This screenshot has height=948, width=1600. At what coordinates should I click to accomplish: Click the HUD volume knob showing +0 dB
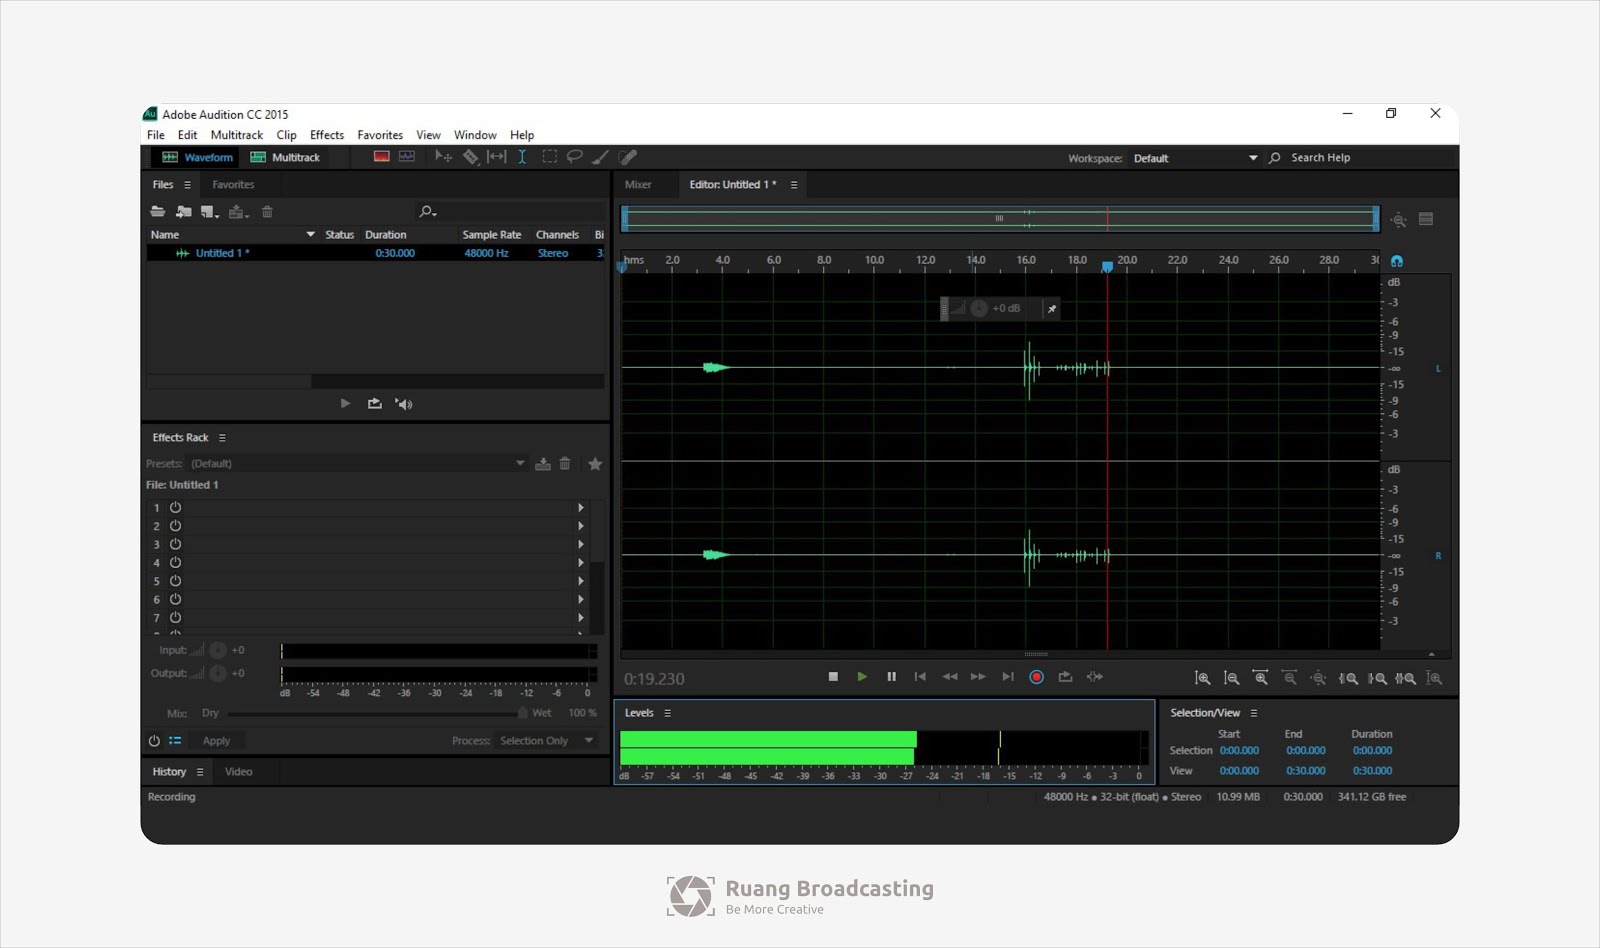(979, 308)
